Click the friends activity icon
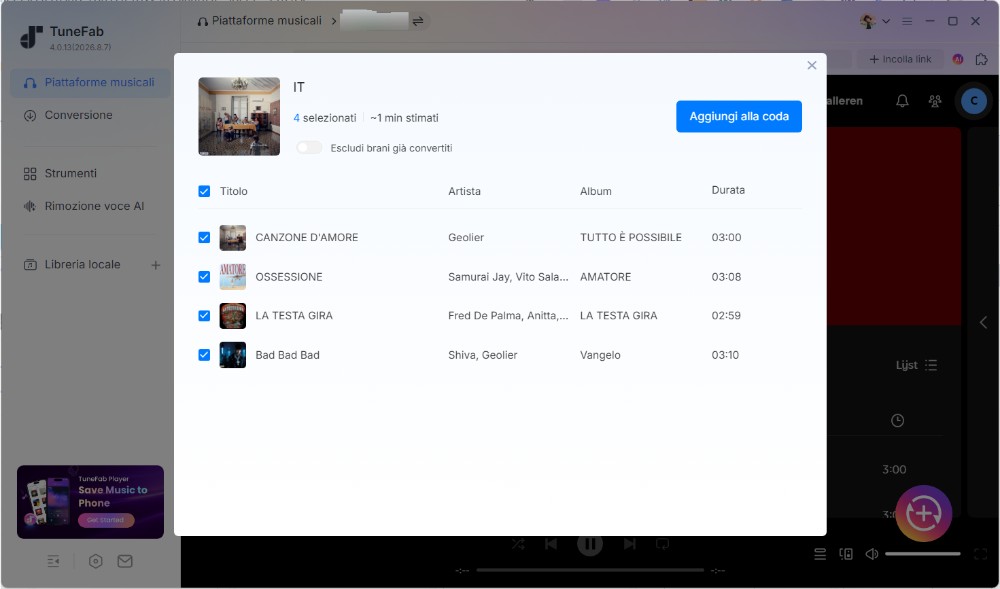Screen dimensions: 1000x589 tap(935, 101)
